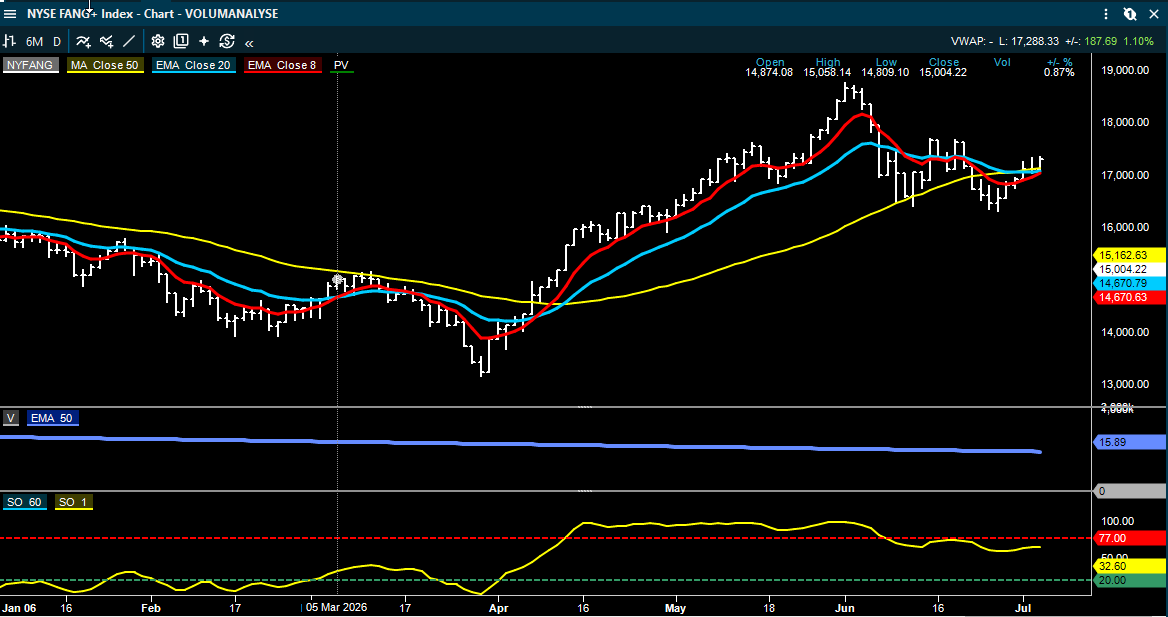Click the Close value 15,004.22

point(943,72)
